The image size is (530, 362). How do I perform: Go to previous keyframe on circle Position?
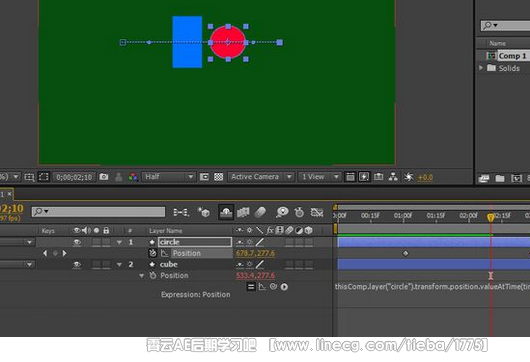point(45,253)
